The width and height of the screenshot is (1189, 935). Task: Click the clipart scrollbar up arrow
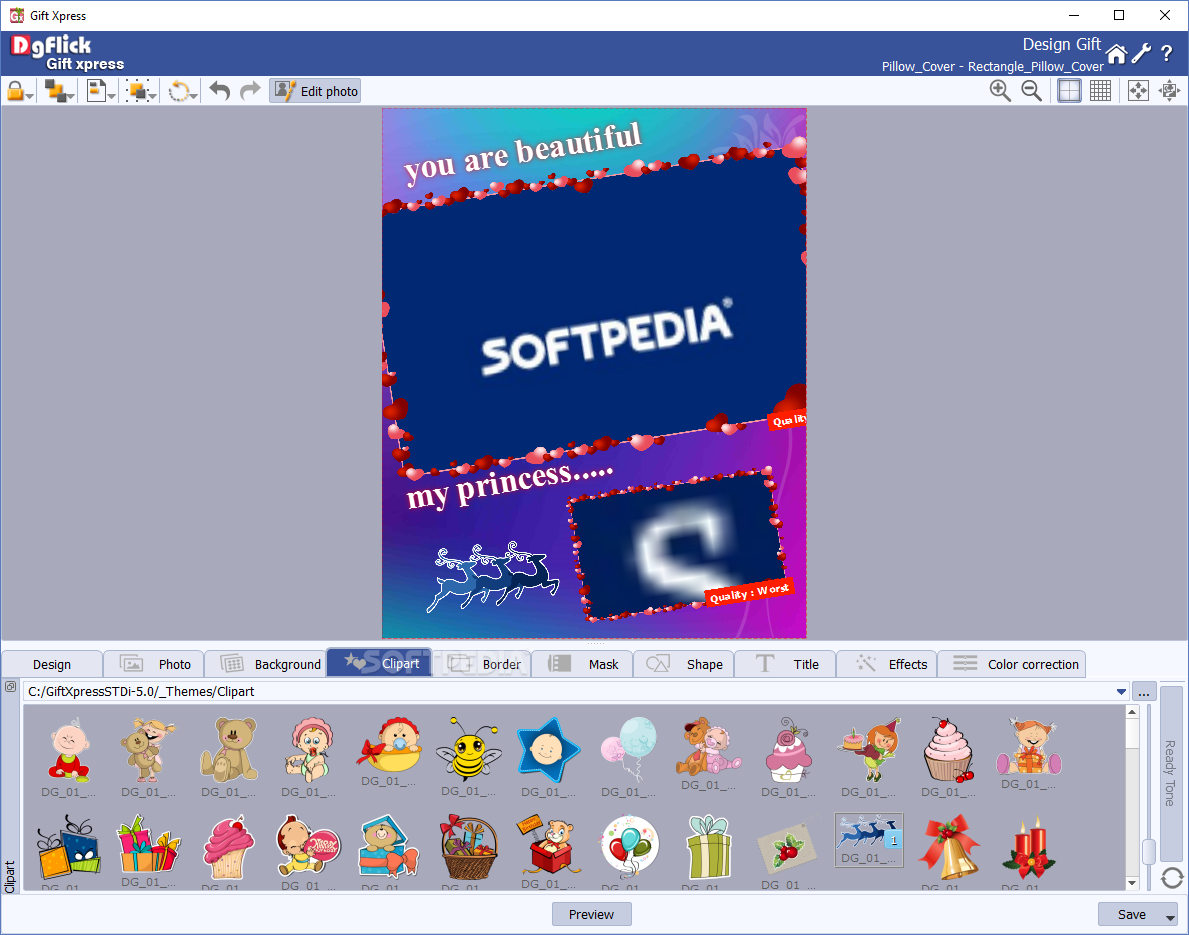tap(1132, 711)
